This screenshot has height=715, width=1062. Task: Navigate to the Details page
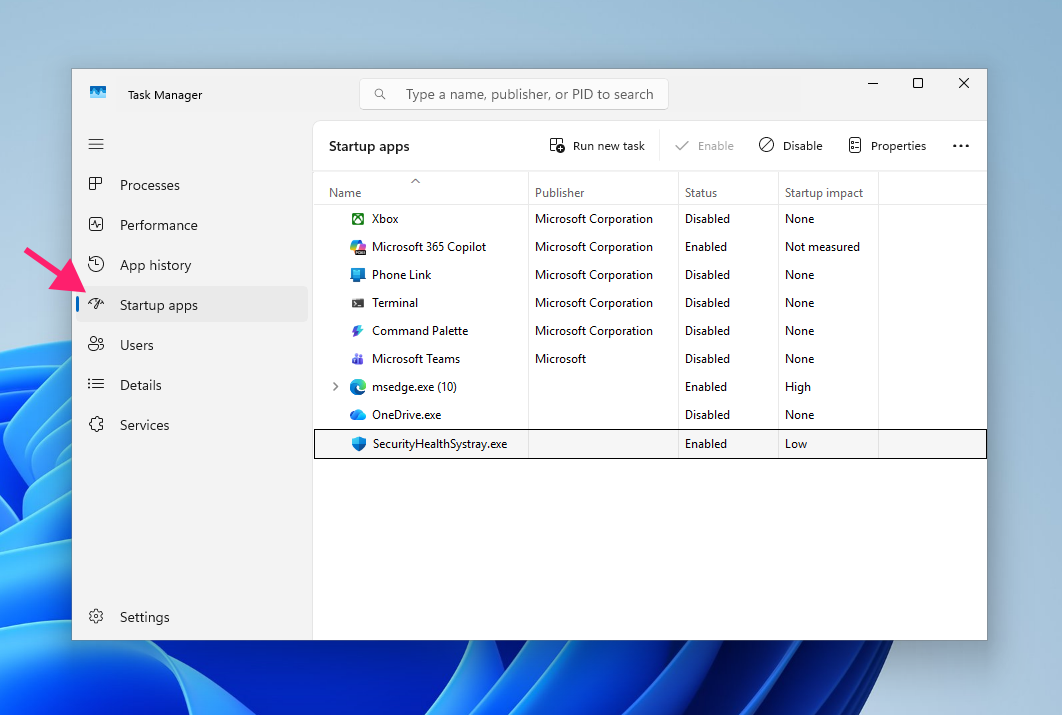point(192,385)
